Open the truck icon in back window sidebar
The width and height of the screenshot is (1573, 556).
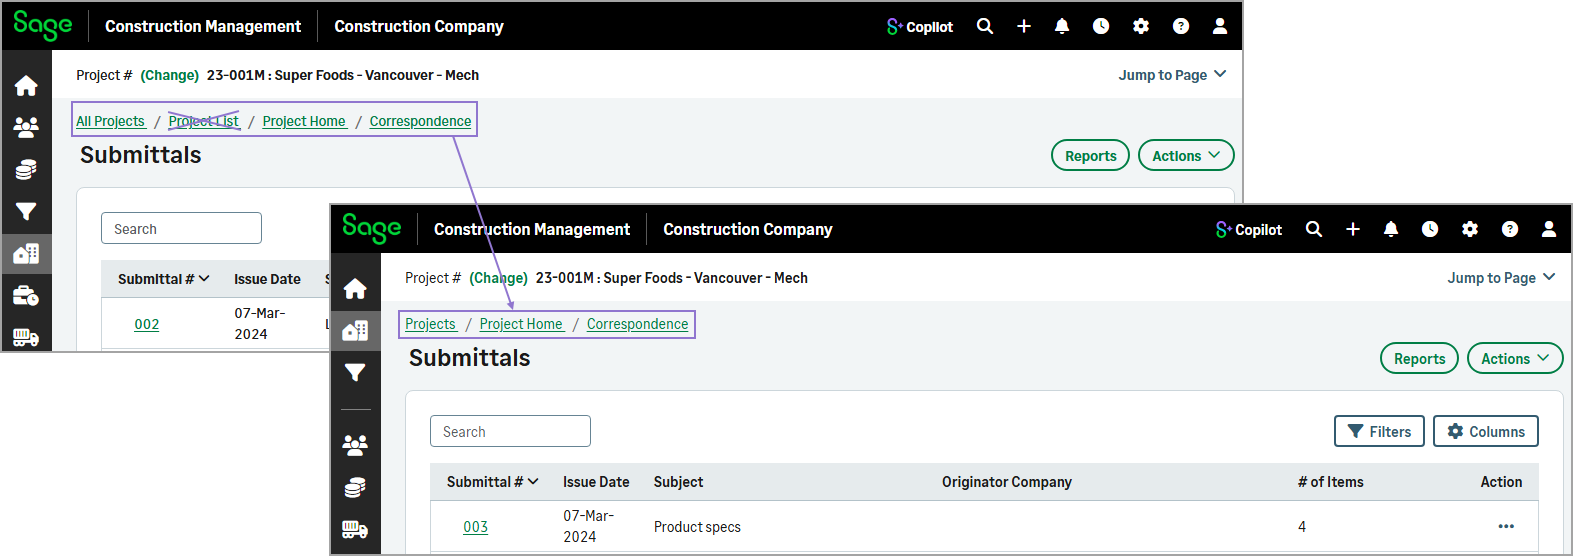tap(26, 338)
